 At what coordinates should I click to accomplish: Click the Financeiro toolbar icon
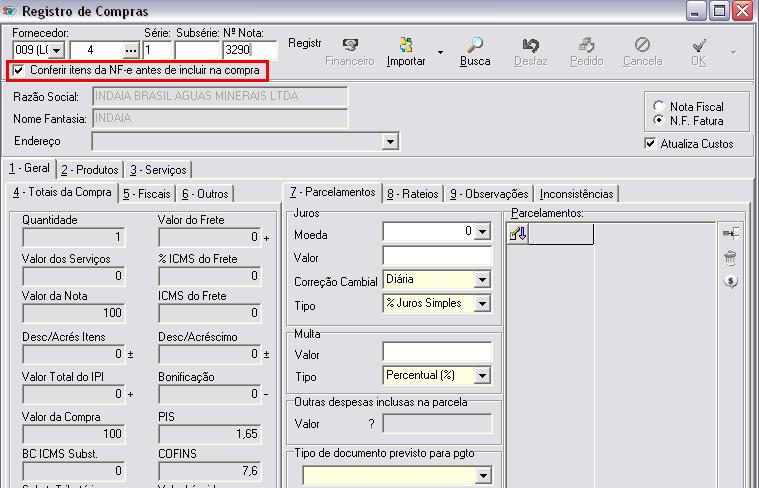click(350, 47)
